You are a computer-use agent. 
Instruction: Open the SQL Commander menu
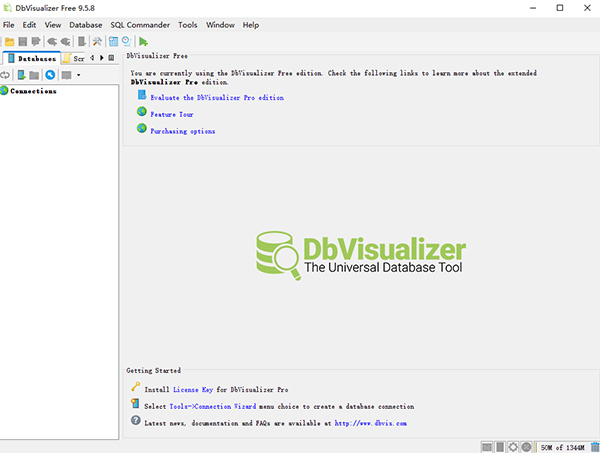pyautogui.click(x=140, y=25)
